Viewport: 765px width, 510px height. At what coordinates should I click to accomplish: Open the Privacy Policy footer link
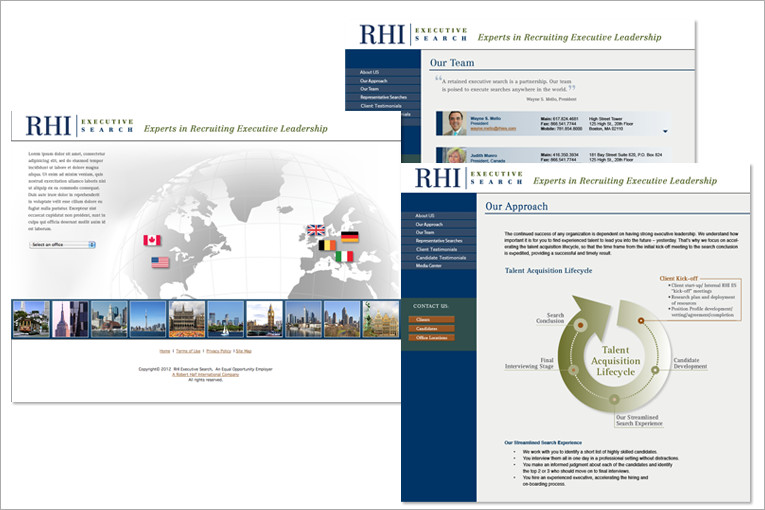(x=218, y=352)
